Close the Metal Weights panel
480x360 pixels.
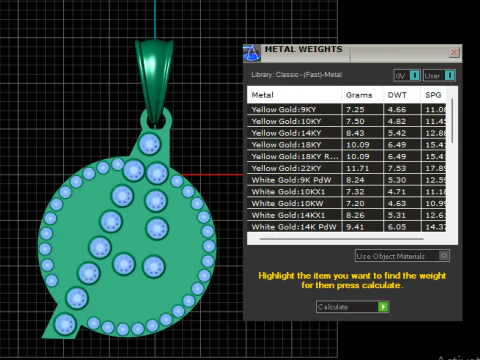[x=454, y=52]
